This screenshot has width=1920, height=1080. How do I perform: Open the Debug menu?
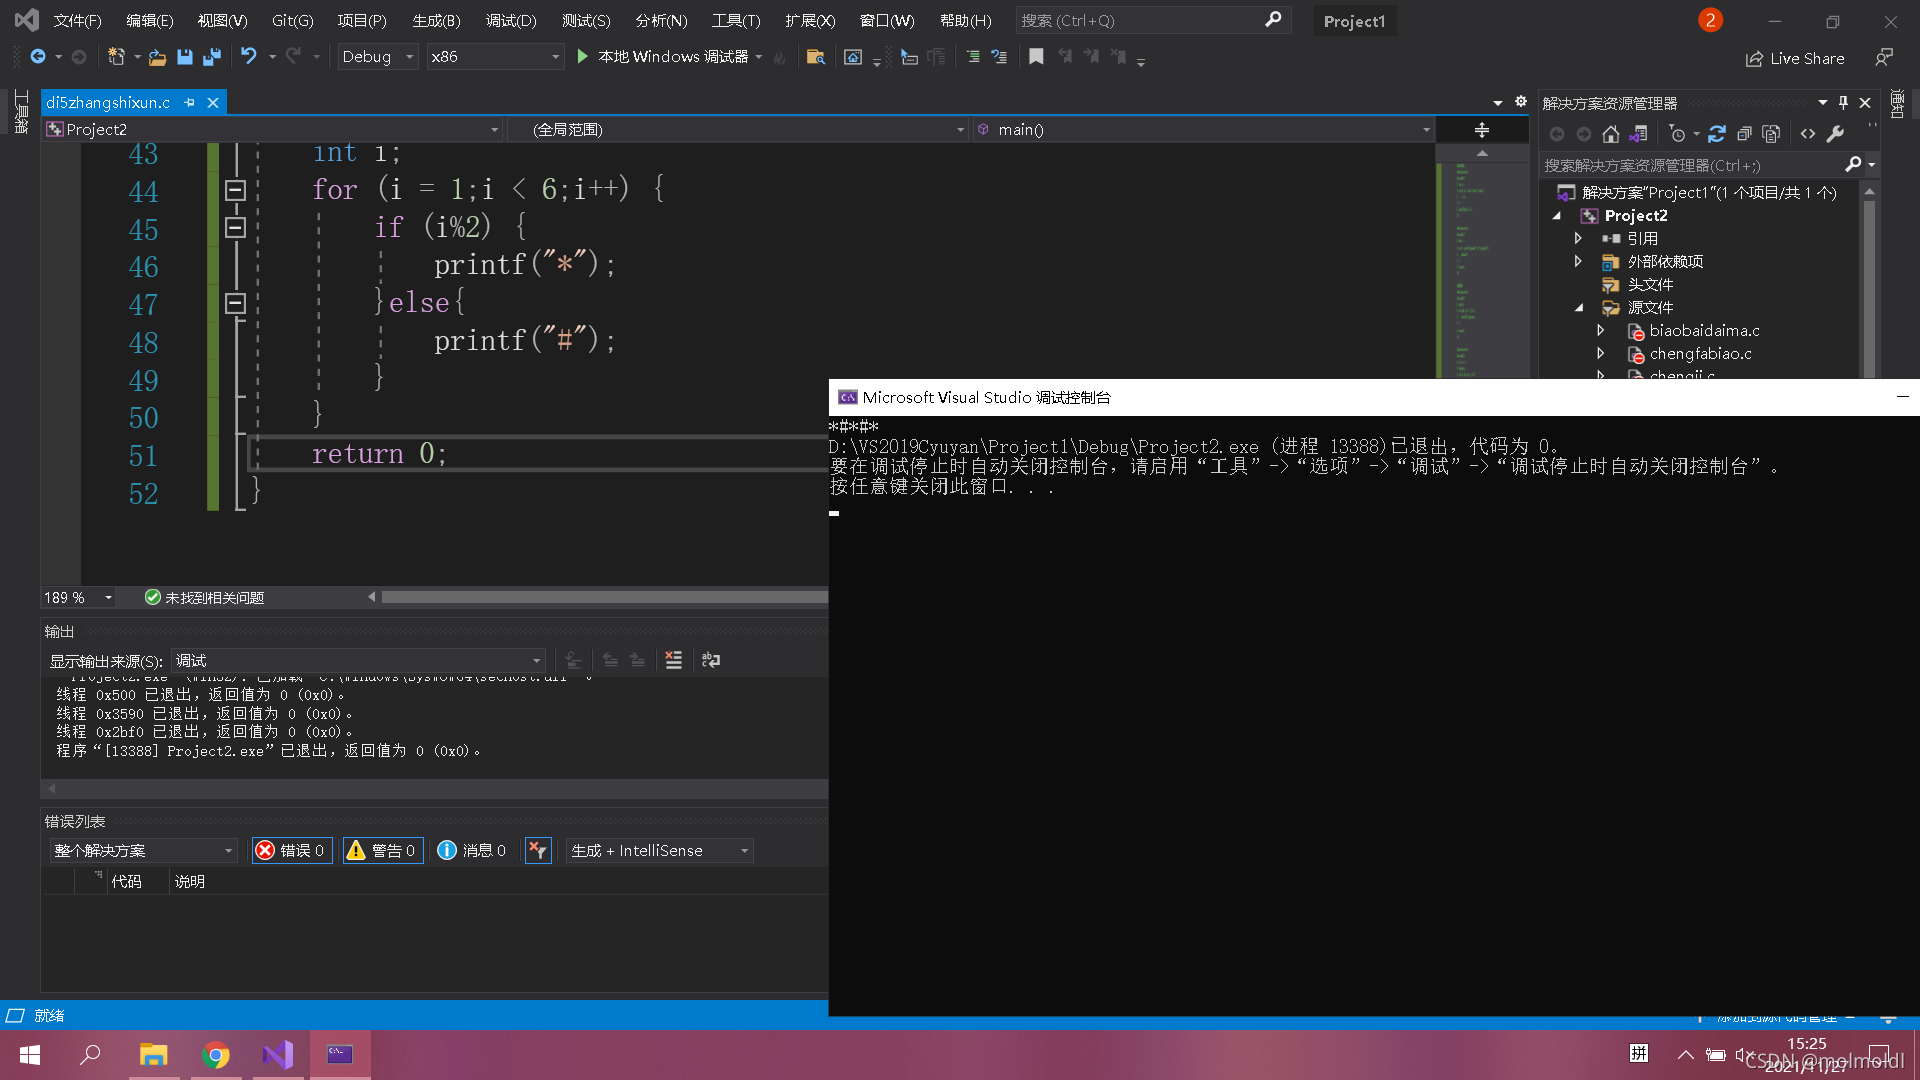pos(511,20)
